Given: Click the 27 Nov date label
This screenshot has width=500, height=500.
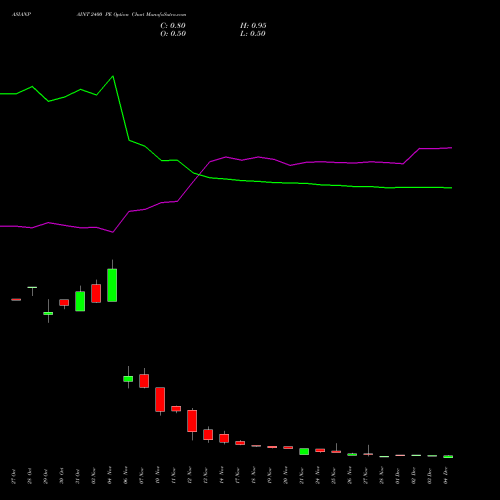Looking at the screenshot, I should (x=366, y=476).
